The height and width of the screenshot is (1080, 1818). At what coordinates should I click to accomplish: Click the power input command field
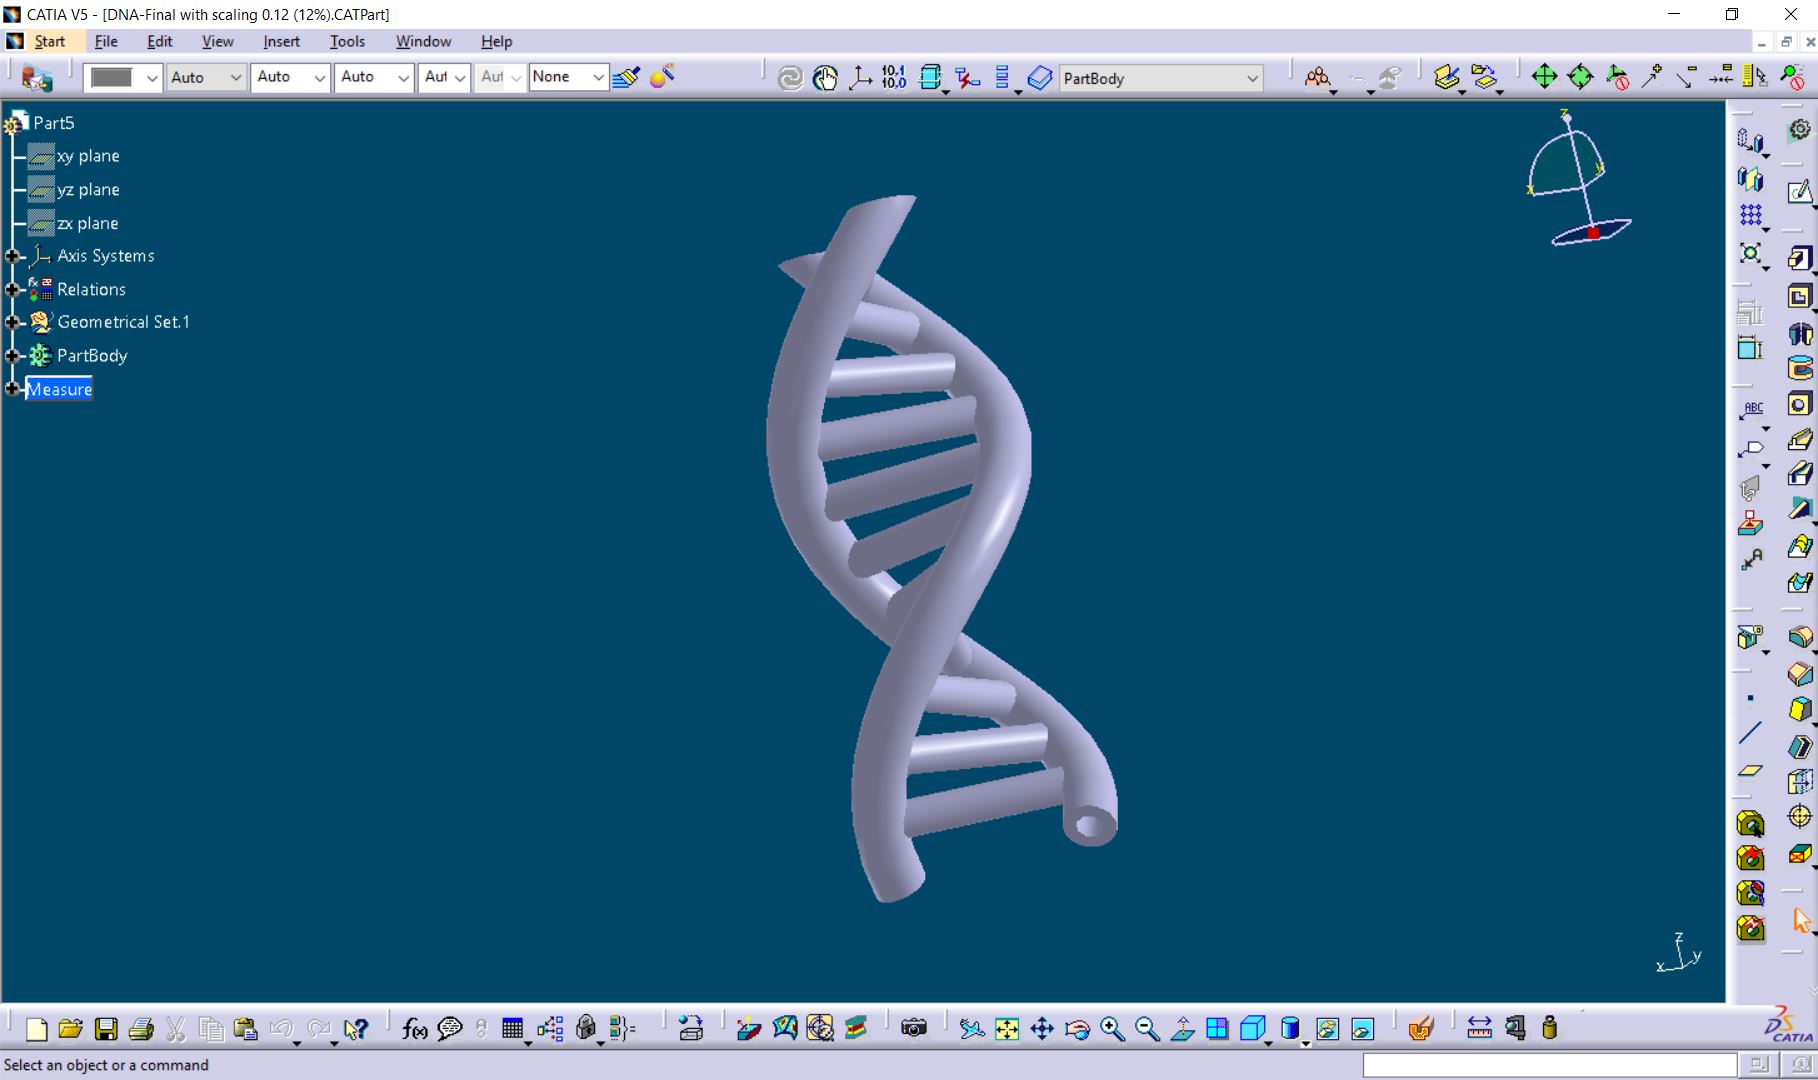(x=1550, y=1065)
